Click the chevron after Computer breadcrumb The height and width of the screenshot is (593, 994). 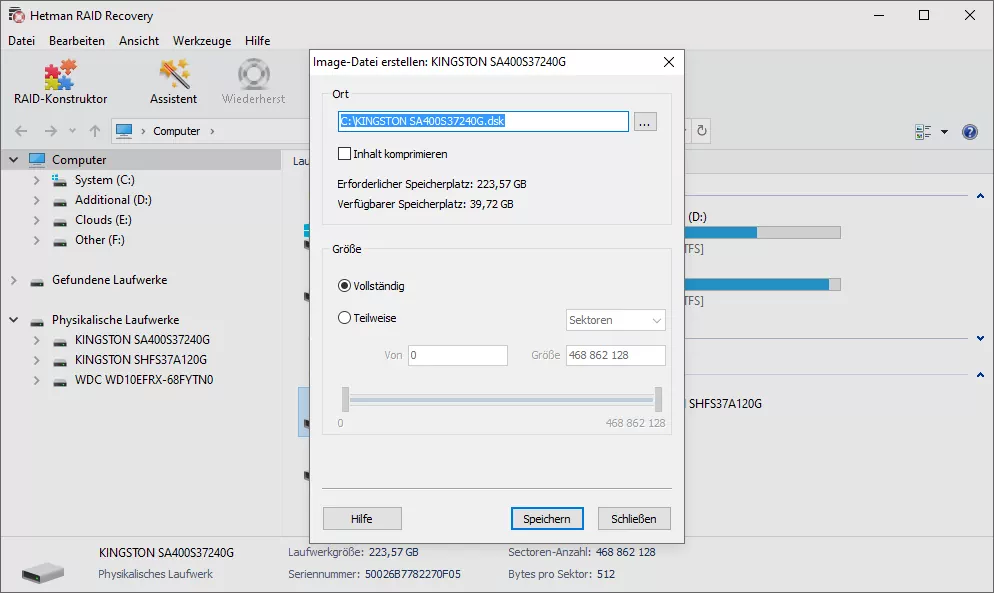pyautogui.click(x=212, y=131)
